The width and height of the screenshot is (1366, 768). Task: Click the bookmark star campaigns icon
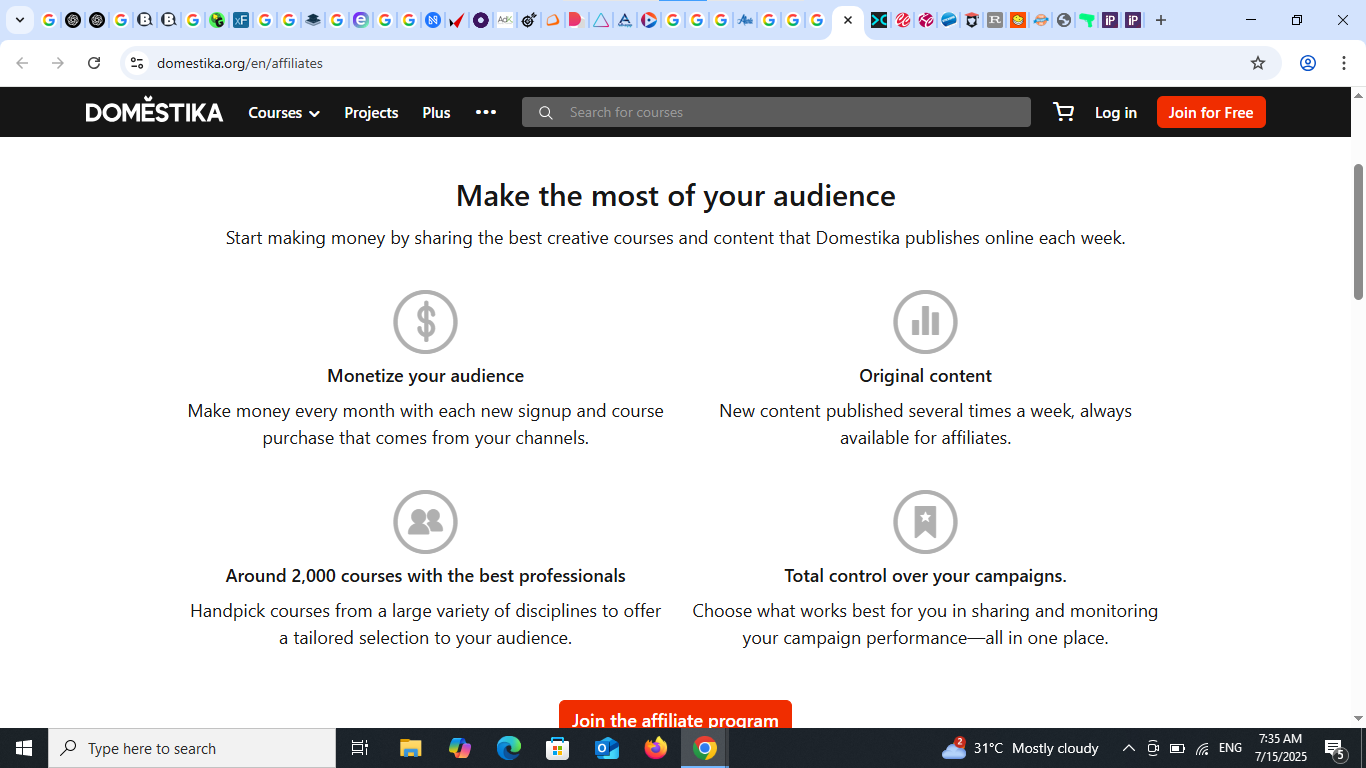pyautogui.click(x=925, y=522)
